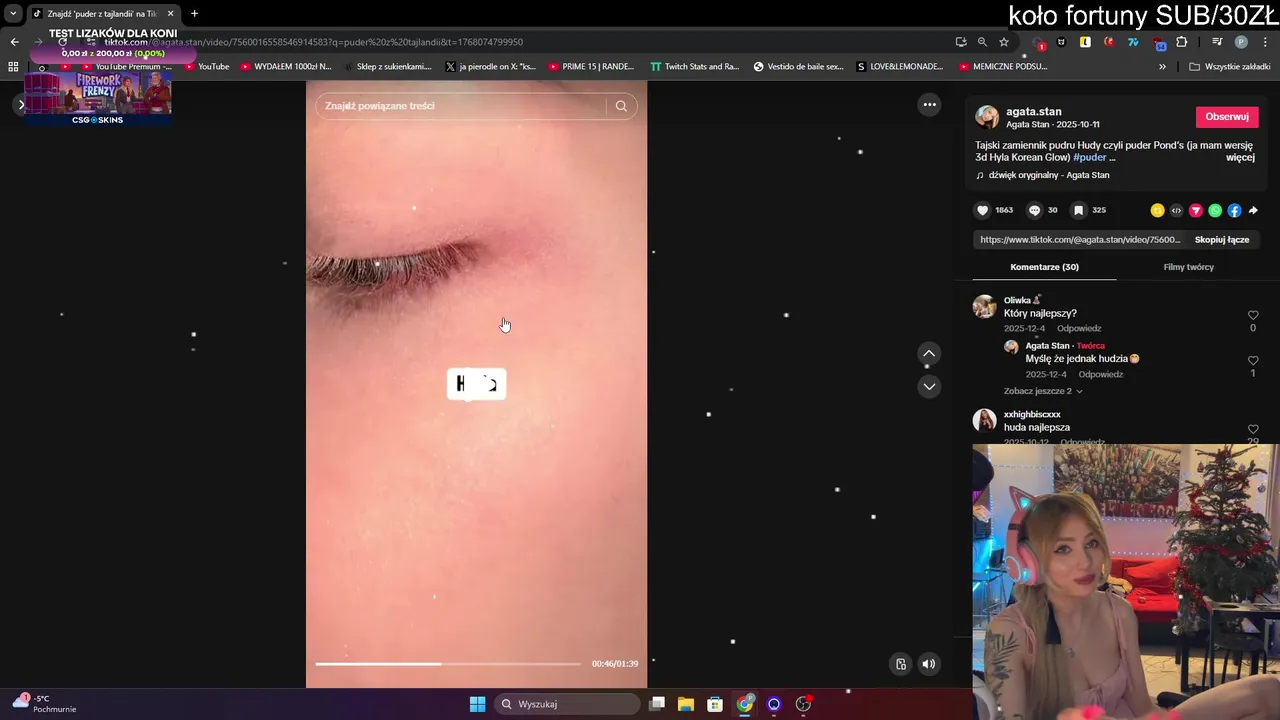Open a new browser tab

click(194, 14)
